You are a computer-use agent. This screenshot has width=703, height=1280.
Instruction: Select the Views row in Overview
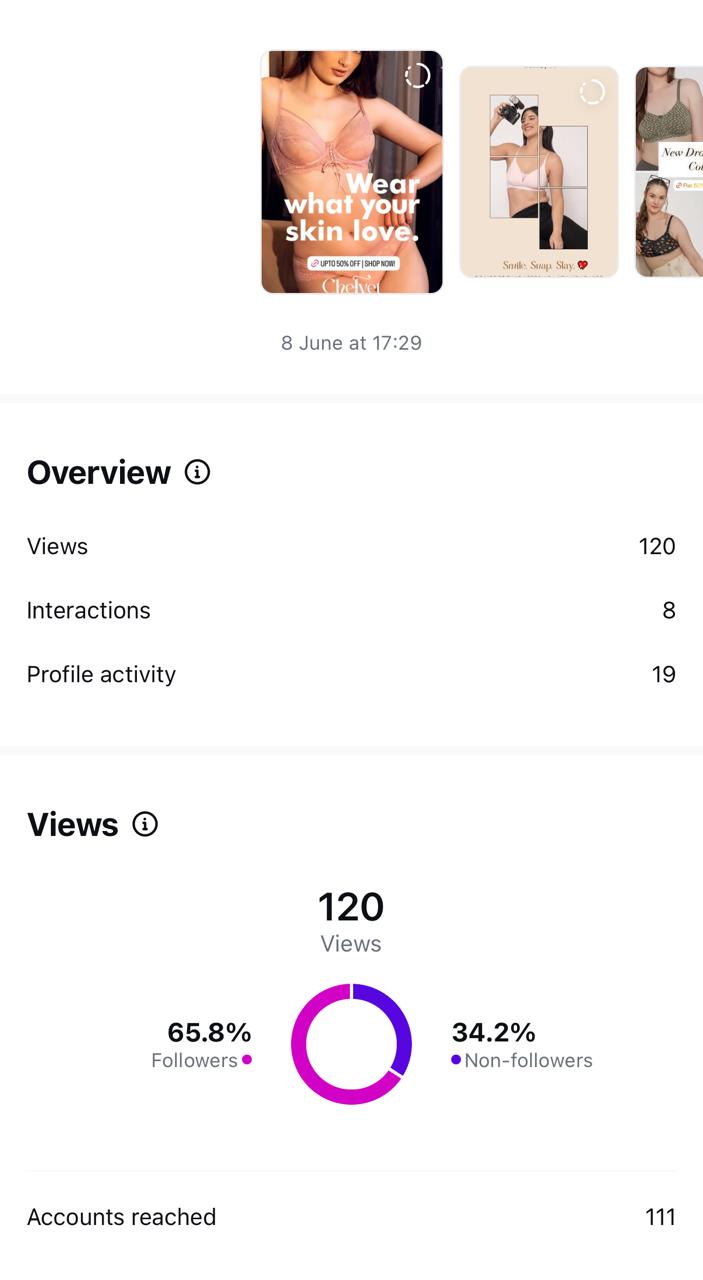351,546
